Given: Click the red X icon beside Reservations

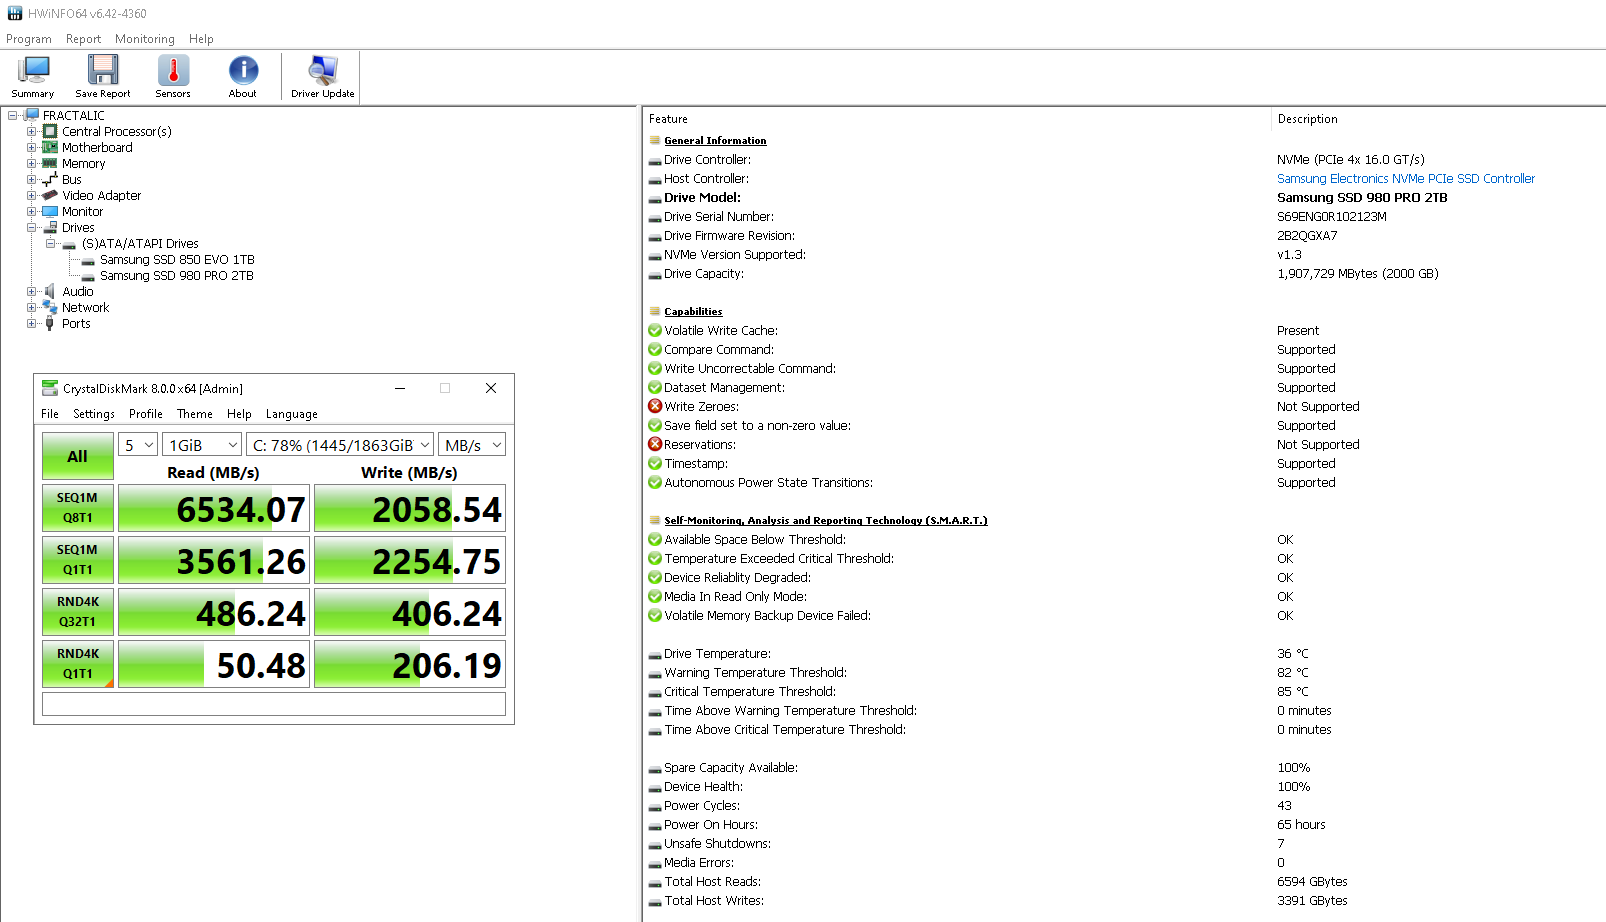Looking at the screenshot, I should [x=655, y=444].
